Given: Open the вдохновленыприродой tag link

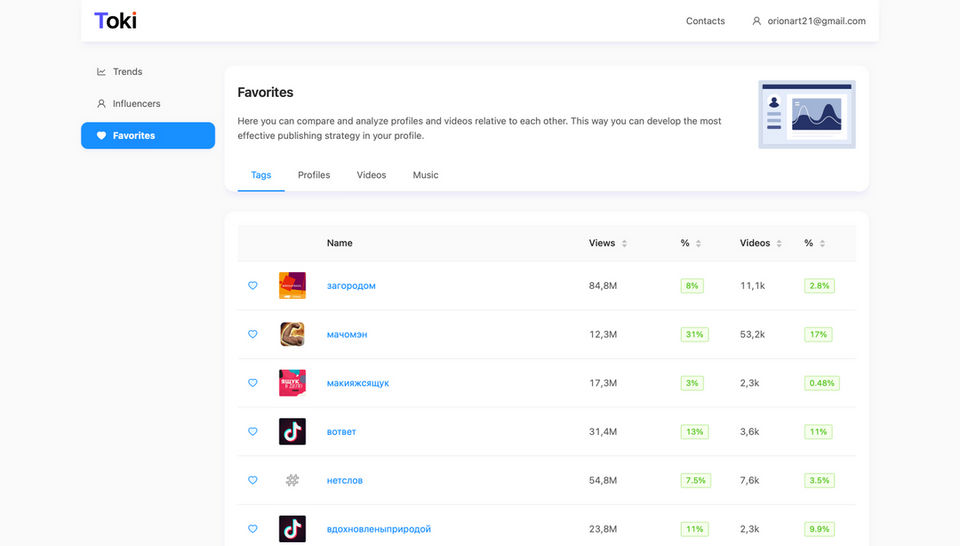Looking at the screenshot, I should point(378,529).
